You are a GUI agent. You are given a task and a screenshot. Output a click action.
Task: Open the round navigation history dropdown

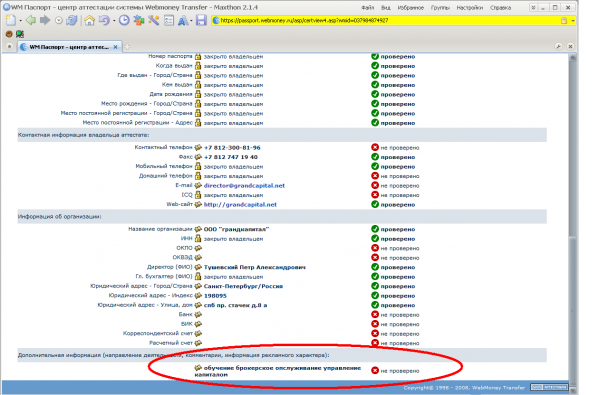coord(59,21)
